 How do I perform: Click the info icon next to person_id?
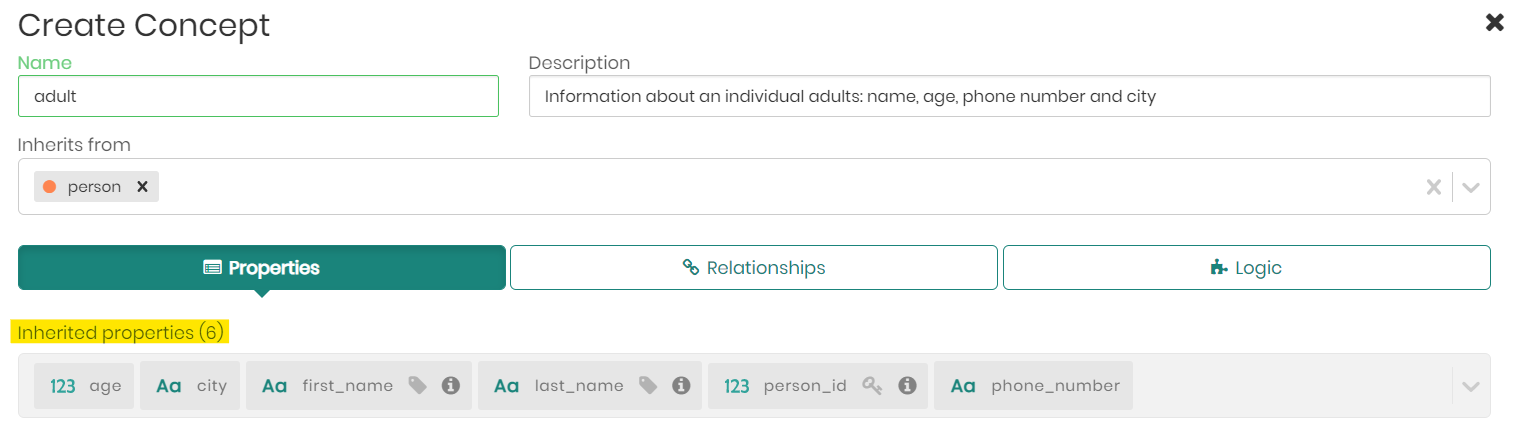(x=907, y=385)
